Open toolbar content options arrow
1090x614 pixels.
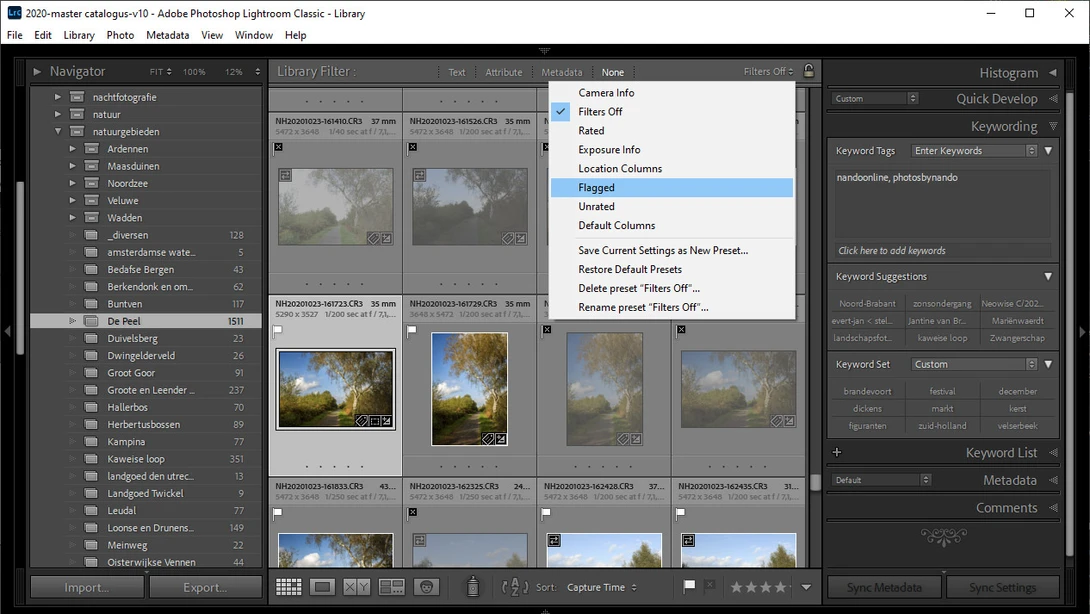click(x=806, y=587)
